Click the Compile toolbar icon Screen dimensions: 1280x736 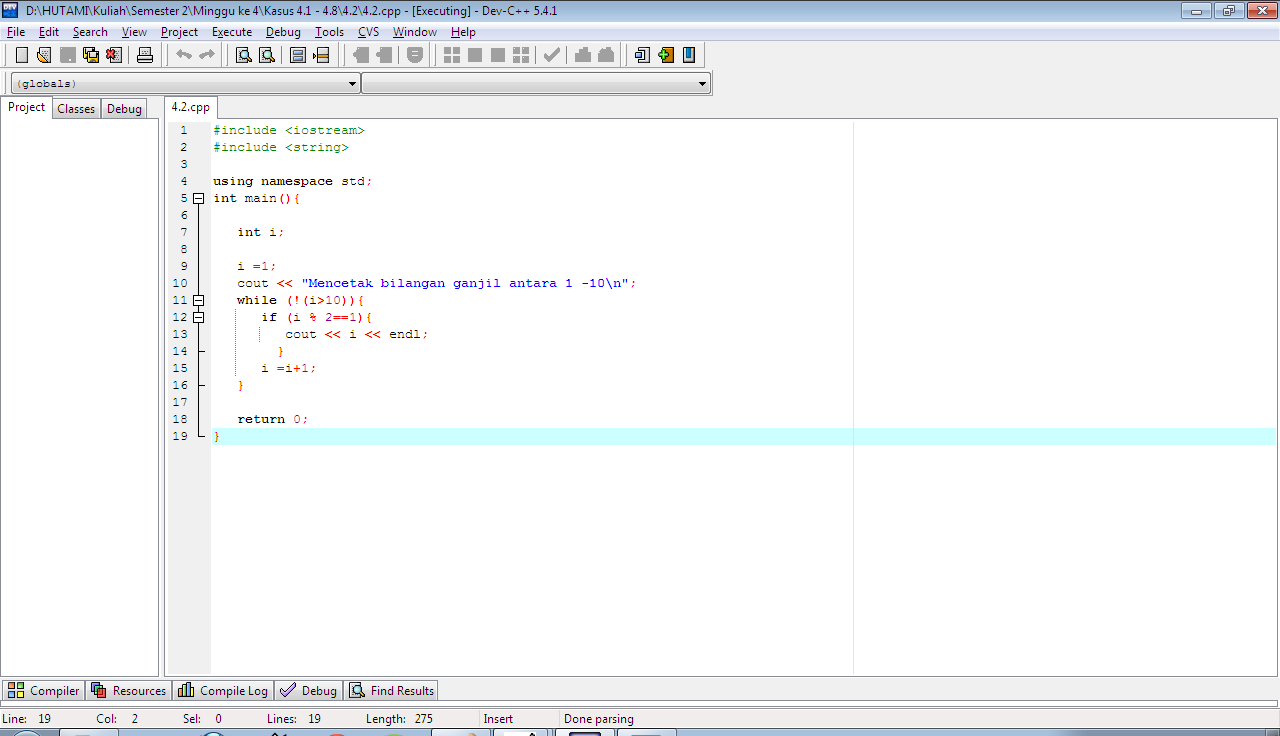tap(452, 55)
